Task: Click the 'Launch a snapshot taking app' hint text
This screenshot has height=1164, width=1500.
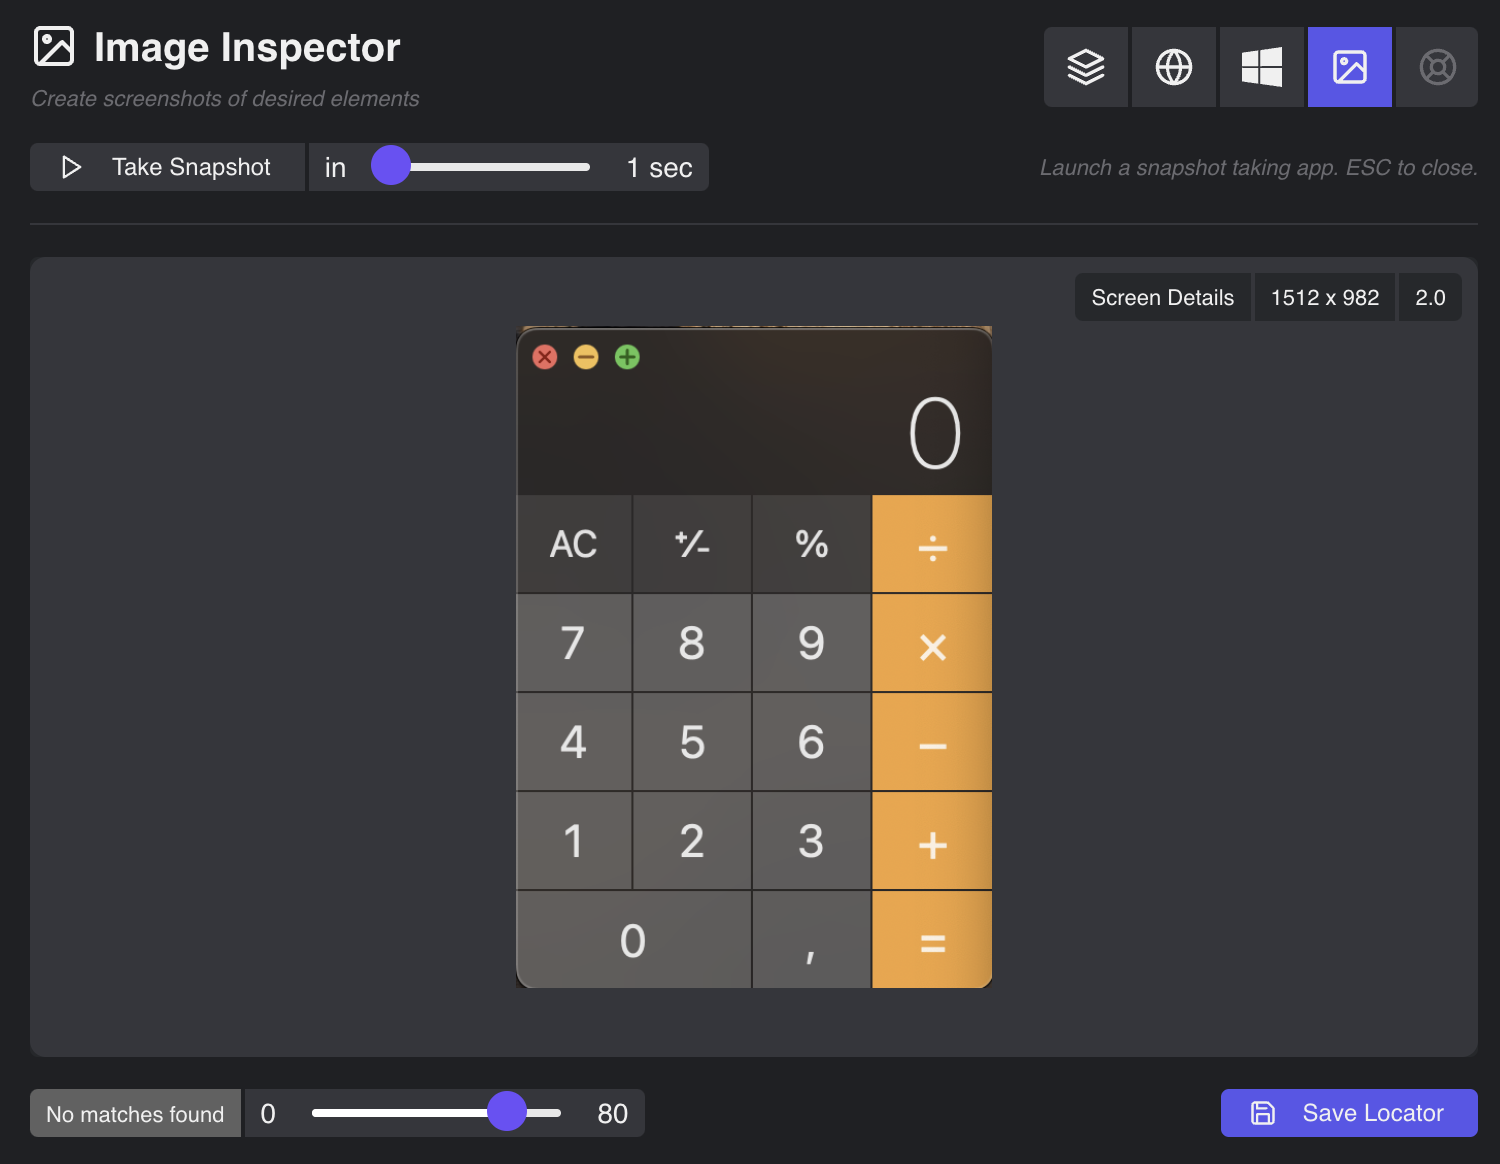Action: pos(1259,168)
